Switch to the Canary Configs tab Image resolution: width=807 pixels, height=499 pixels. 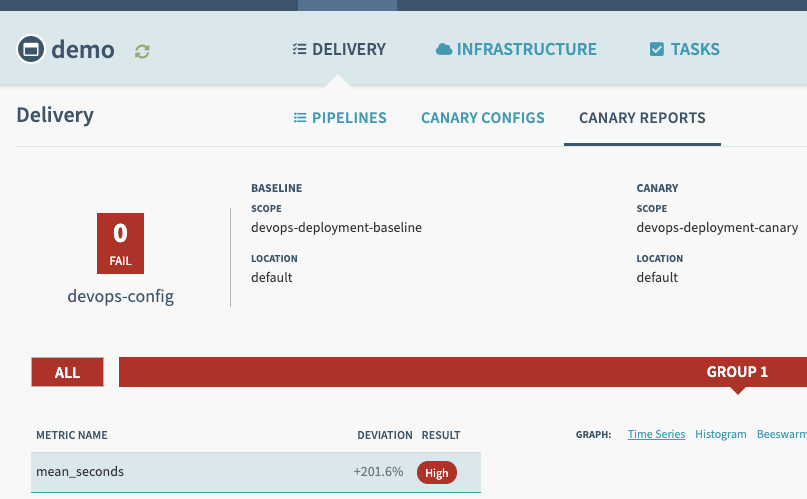coord(482,118)
